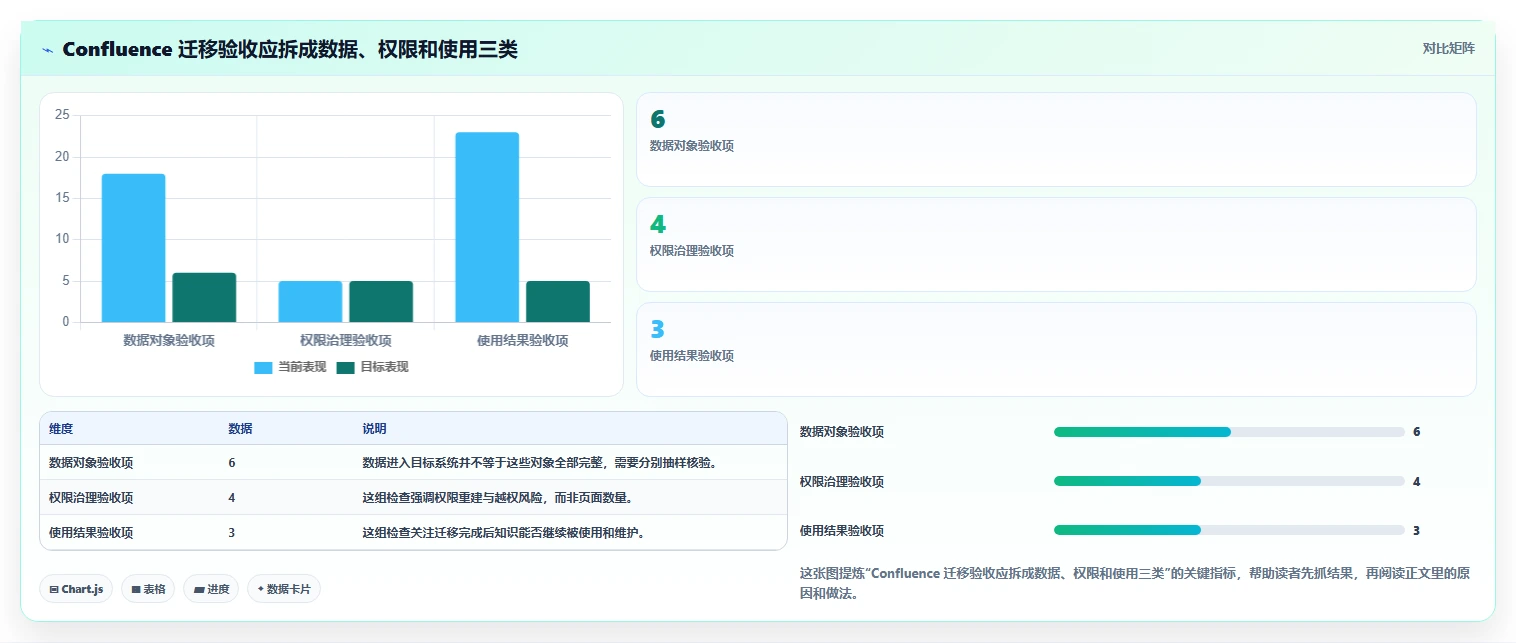Click table cell 权限治理验收项 in 维度 column
The width and height of the screenshot is (1516, 643).
point(91,498)
